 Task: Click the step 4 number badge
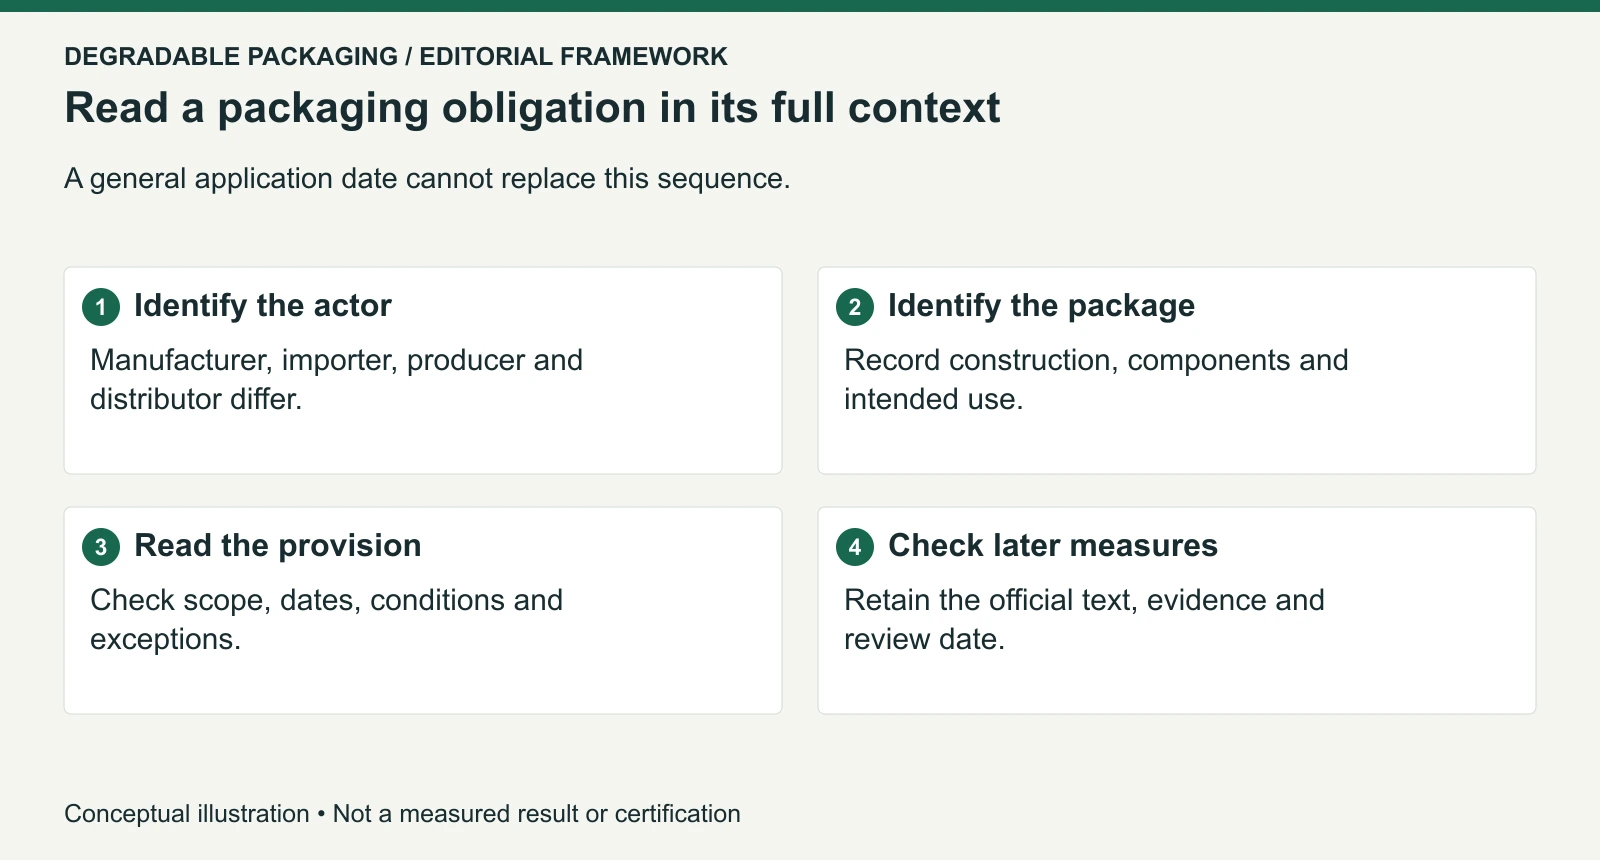[855, 547]
